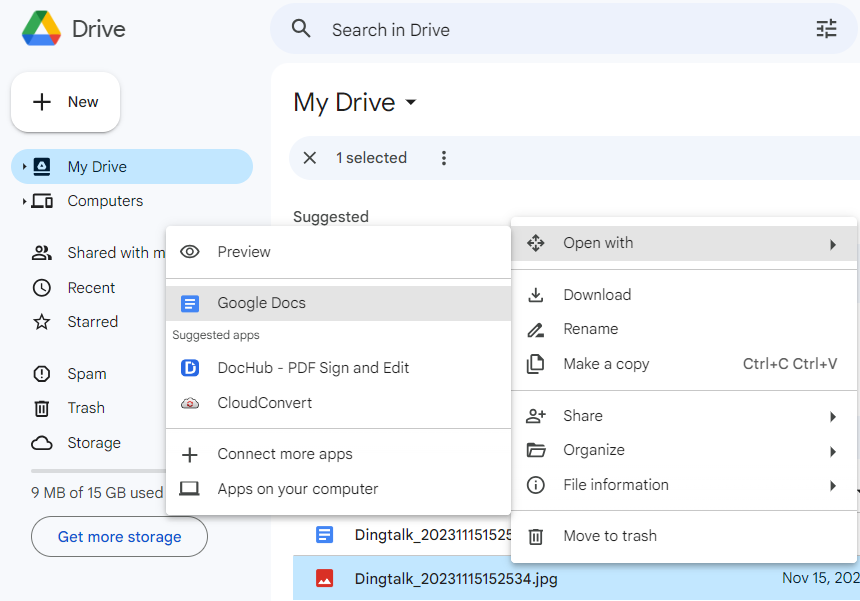Click the plus icon on New button

42,102
